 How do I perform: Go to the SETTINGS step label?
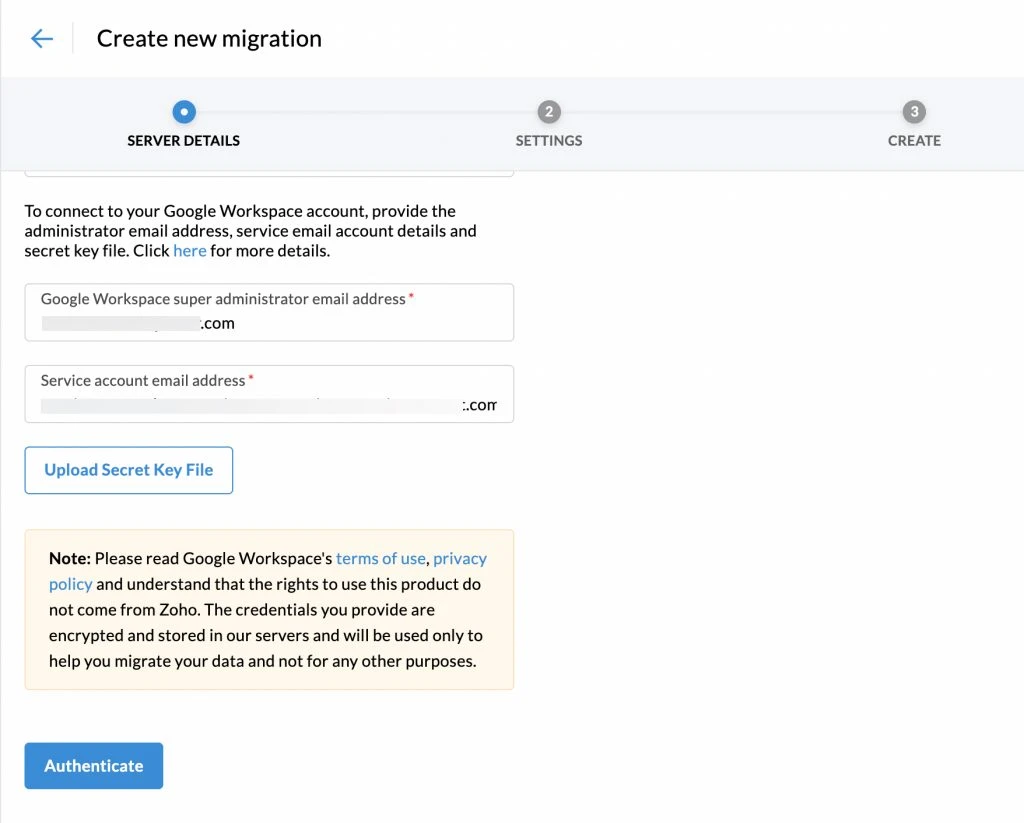(548, 141)
